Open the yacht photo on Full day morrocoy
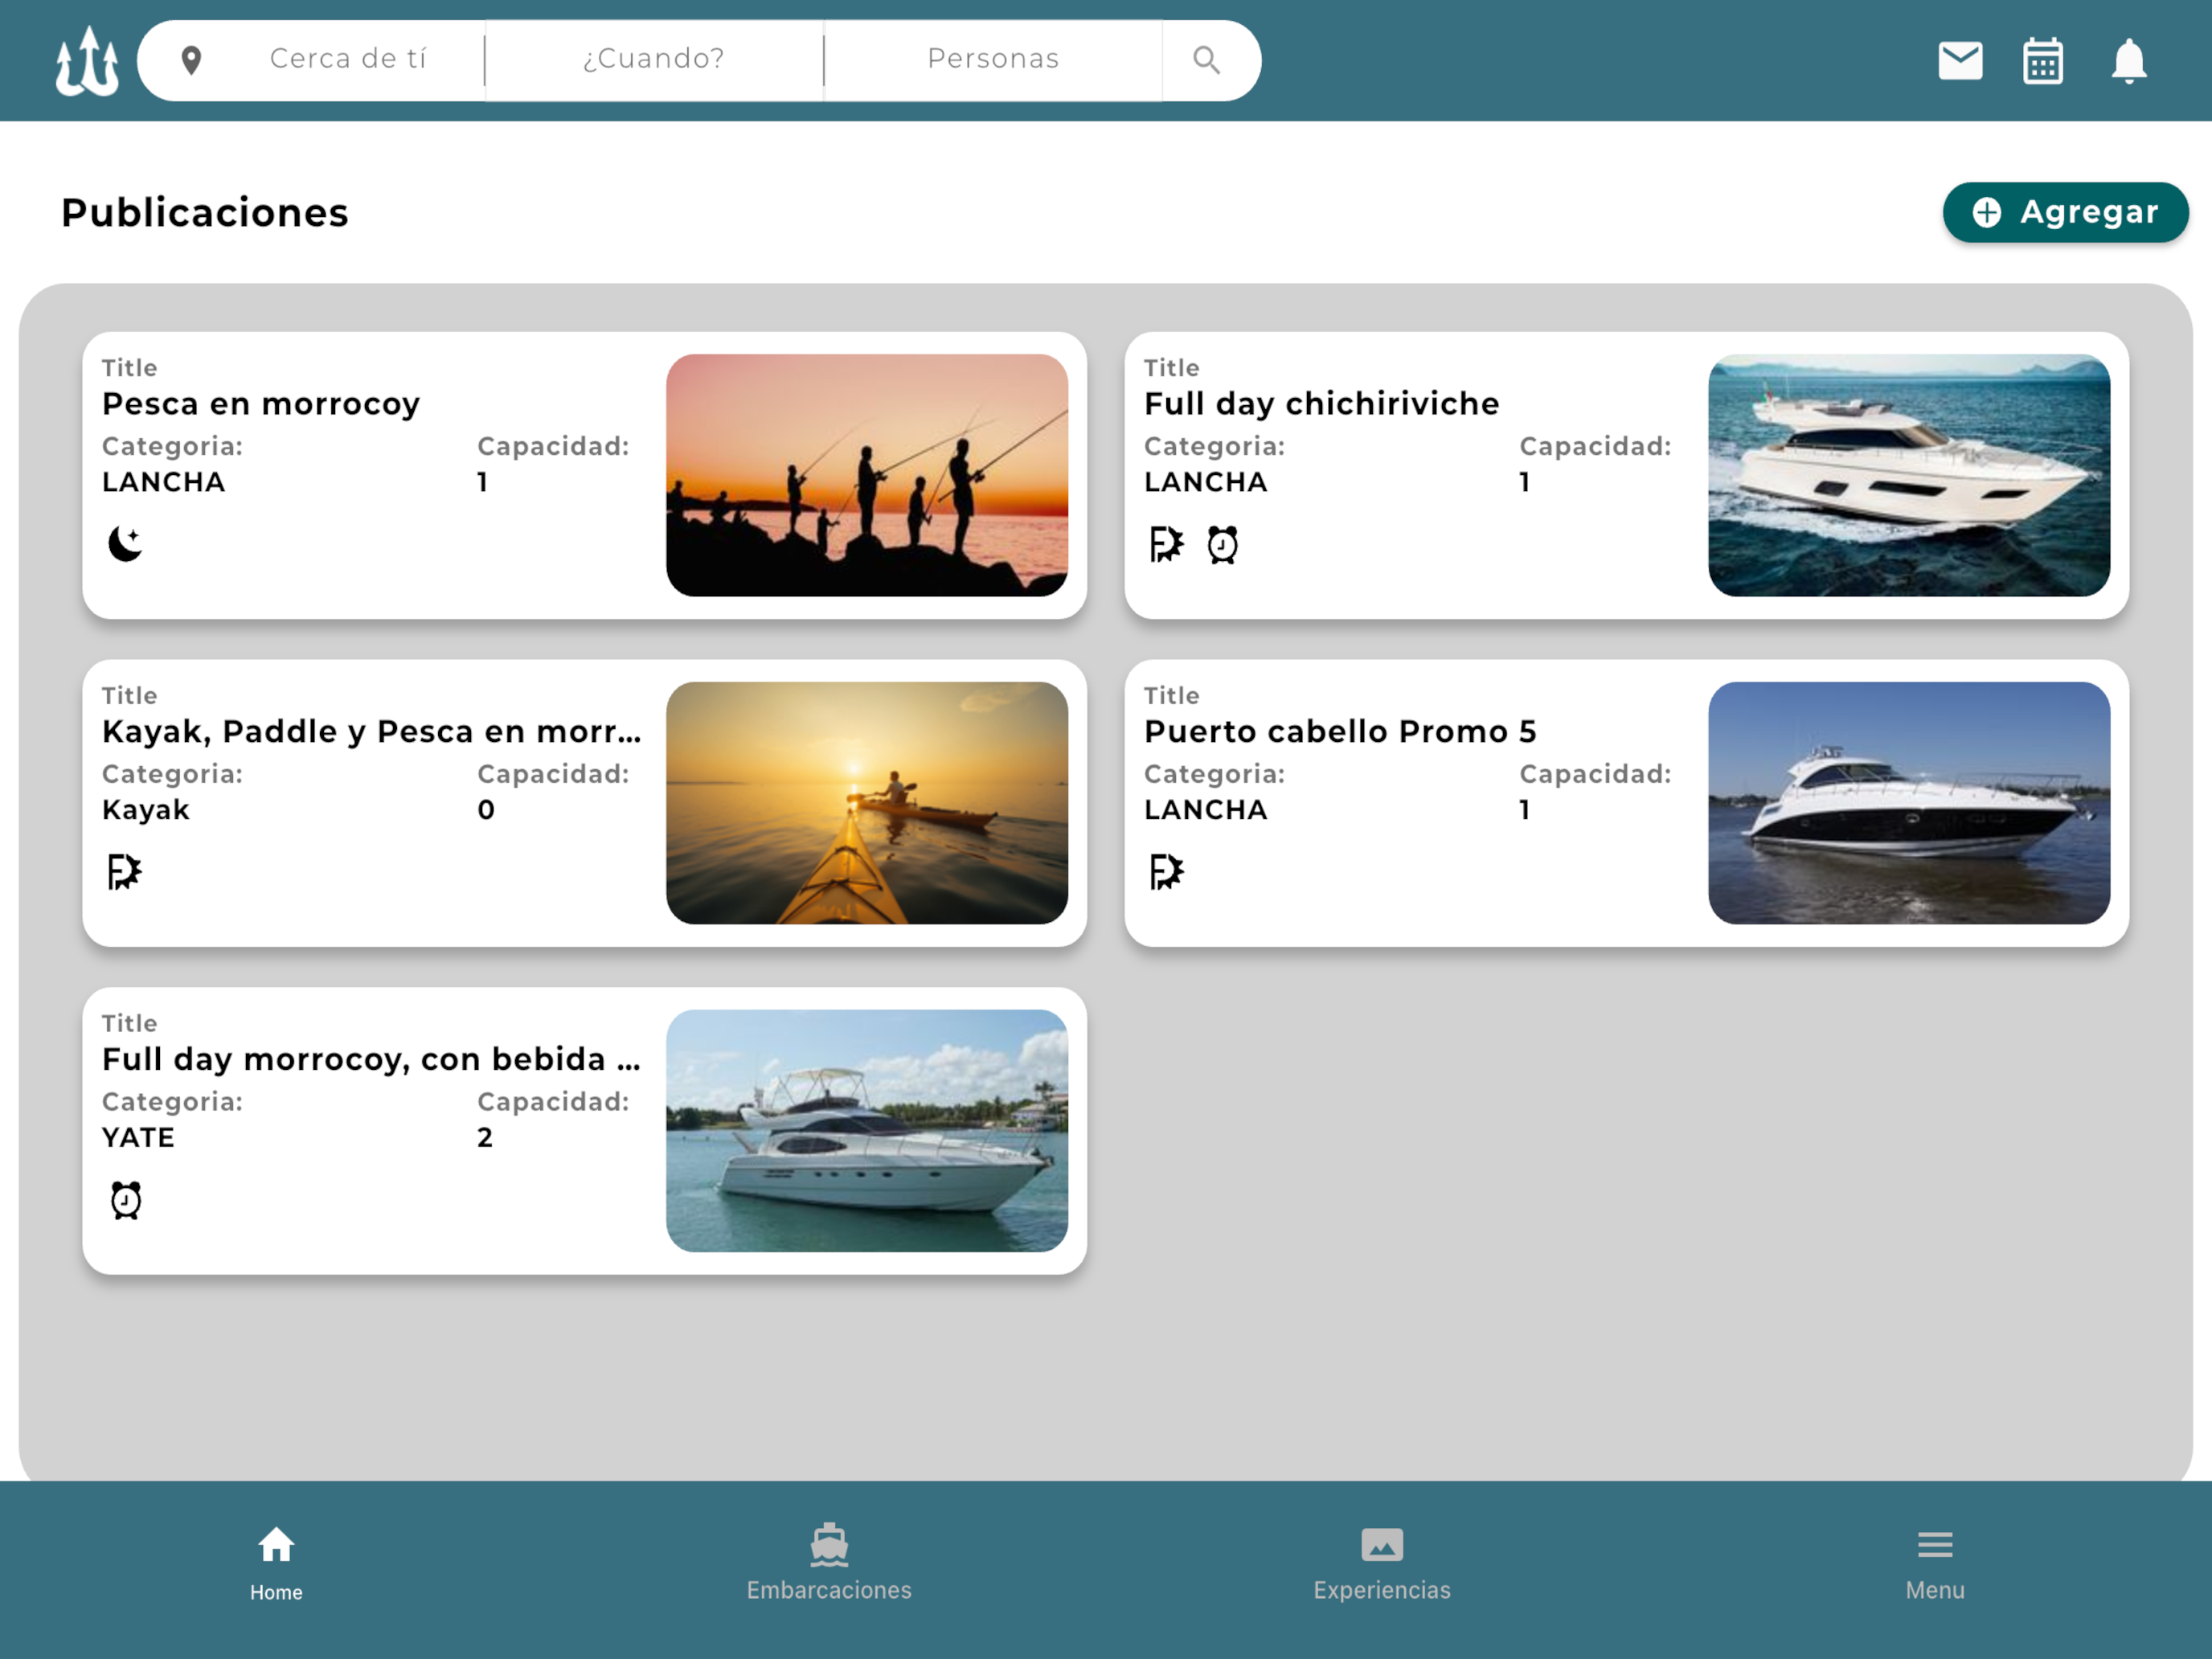This screenshot has height=1659, width=2212. 867,1130
